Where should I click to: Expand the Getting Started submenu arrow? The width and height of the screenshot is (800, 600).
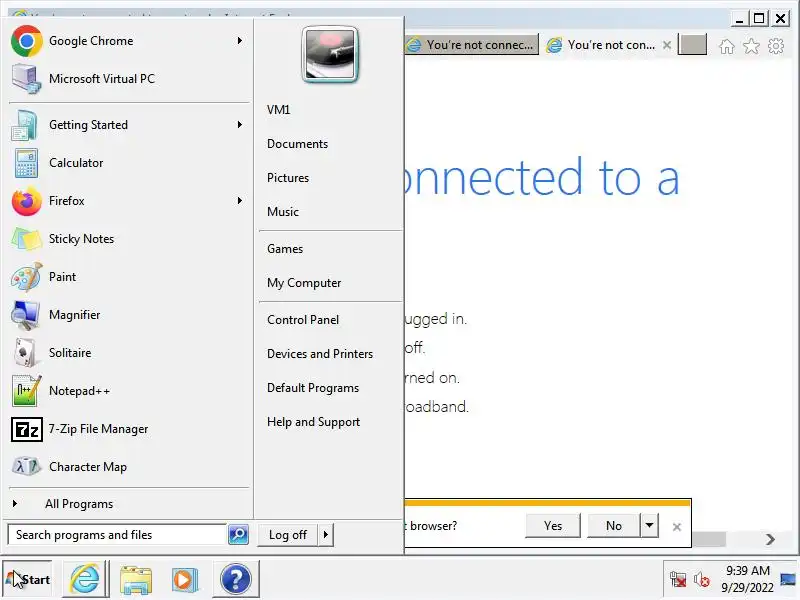click(240, 125)
